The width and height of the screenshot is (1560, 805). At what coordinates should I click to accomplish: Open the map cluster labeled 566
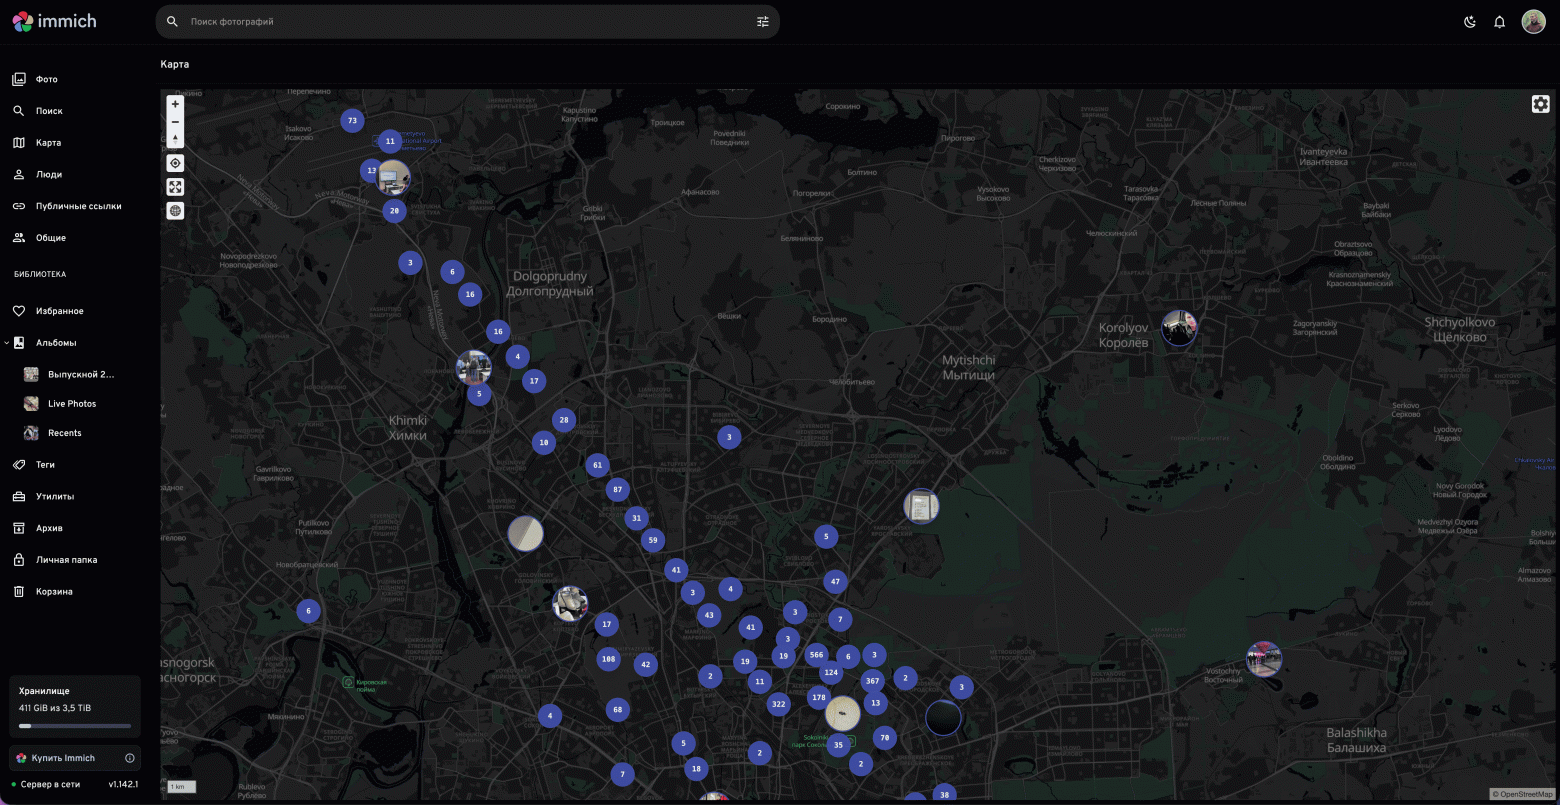(817, 655)
